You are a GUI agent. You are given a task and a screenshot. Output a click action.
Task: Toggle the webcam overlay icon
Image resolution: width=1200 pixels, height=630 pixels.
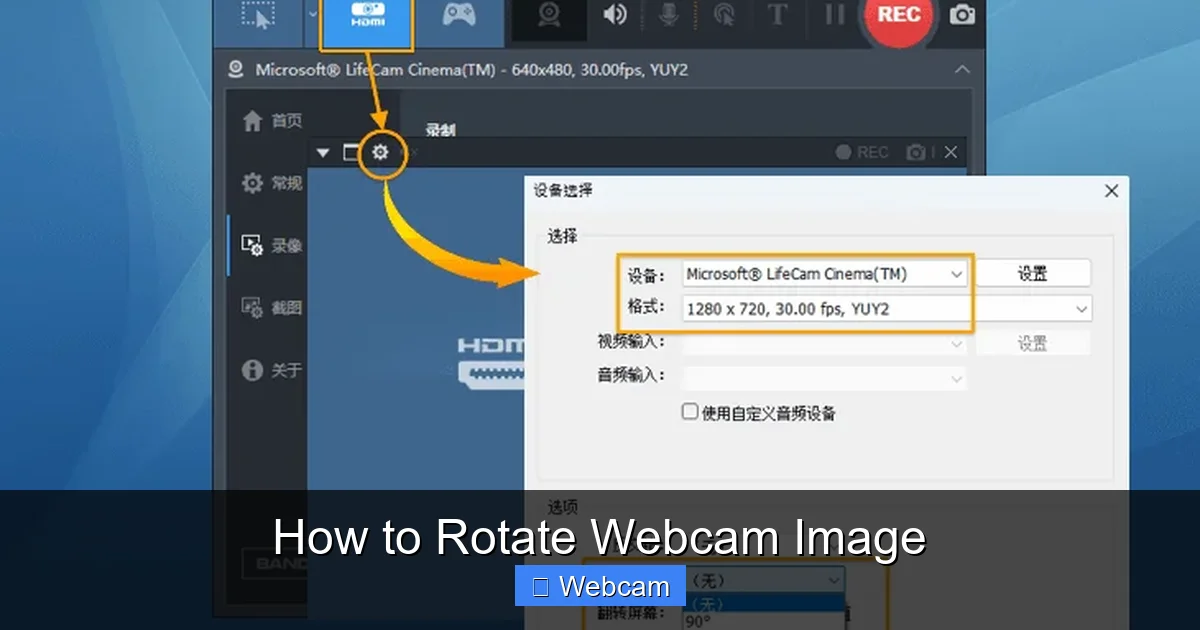[549, 14]
